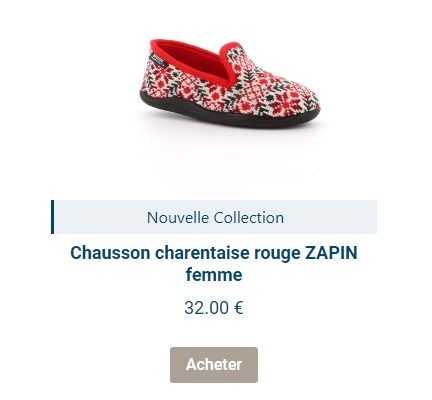Click the number 32.00 in the price
Viewport: 432px width, 400px height.
[207, 308]
